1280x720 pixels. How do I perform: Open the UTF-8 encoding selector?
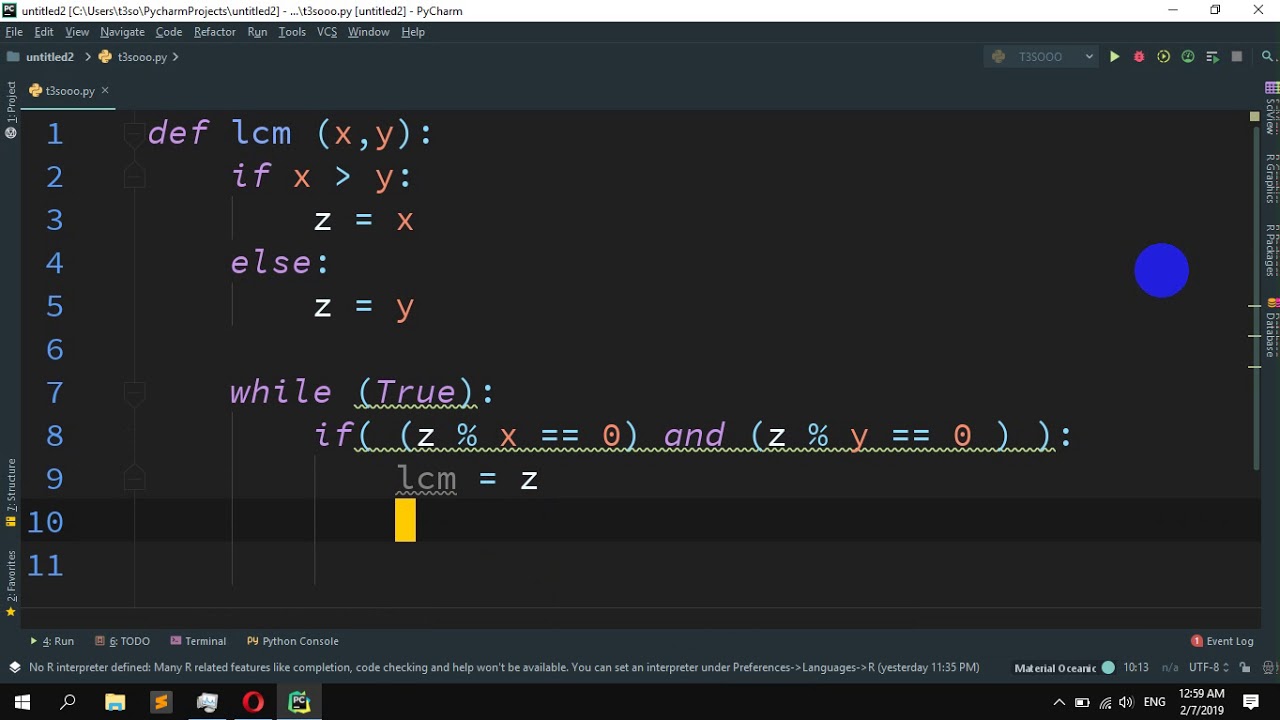1208,667
